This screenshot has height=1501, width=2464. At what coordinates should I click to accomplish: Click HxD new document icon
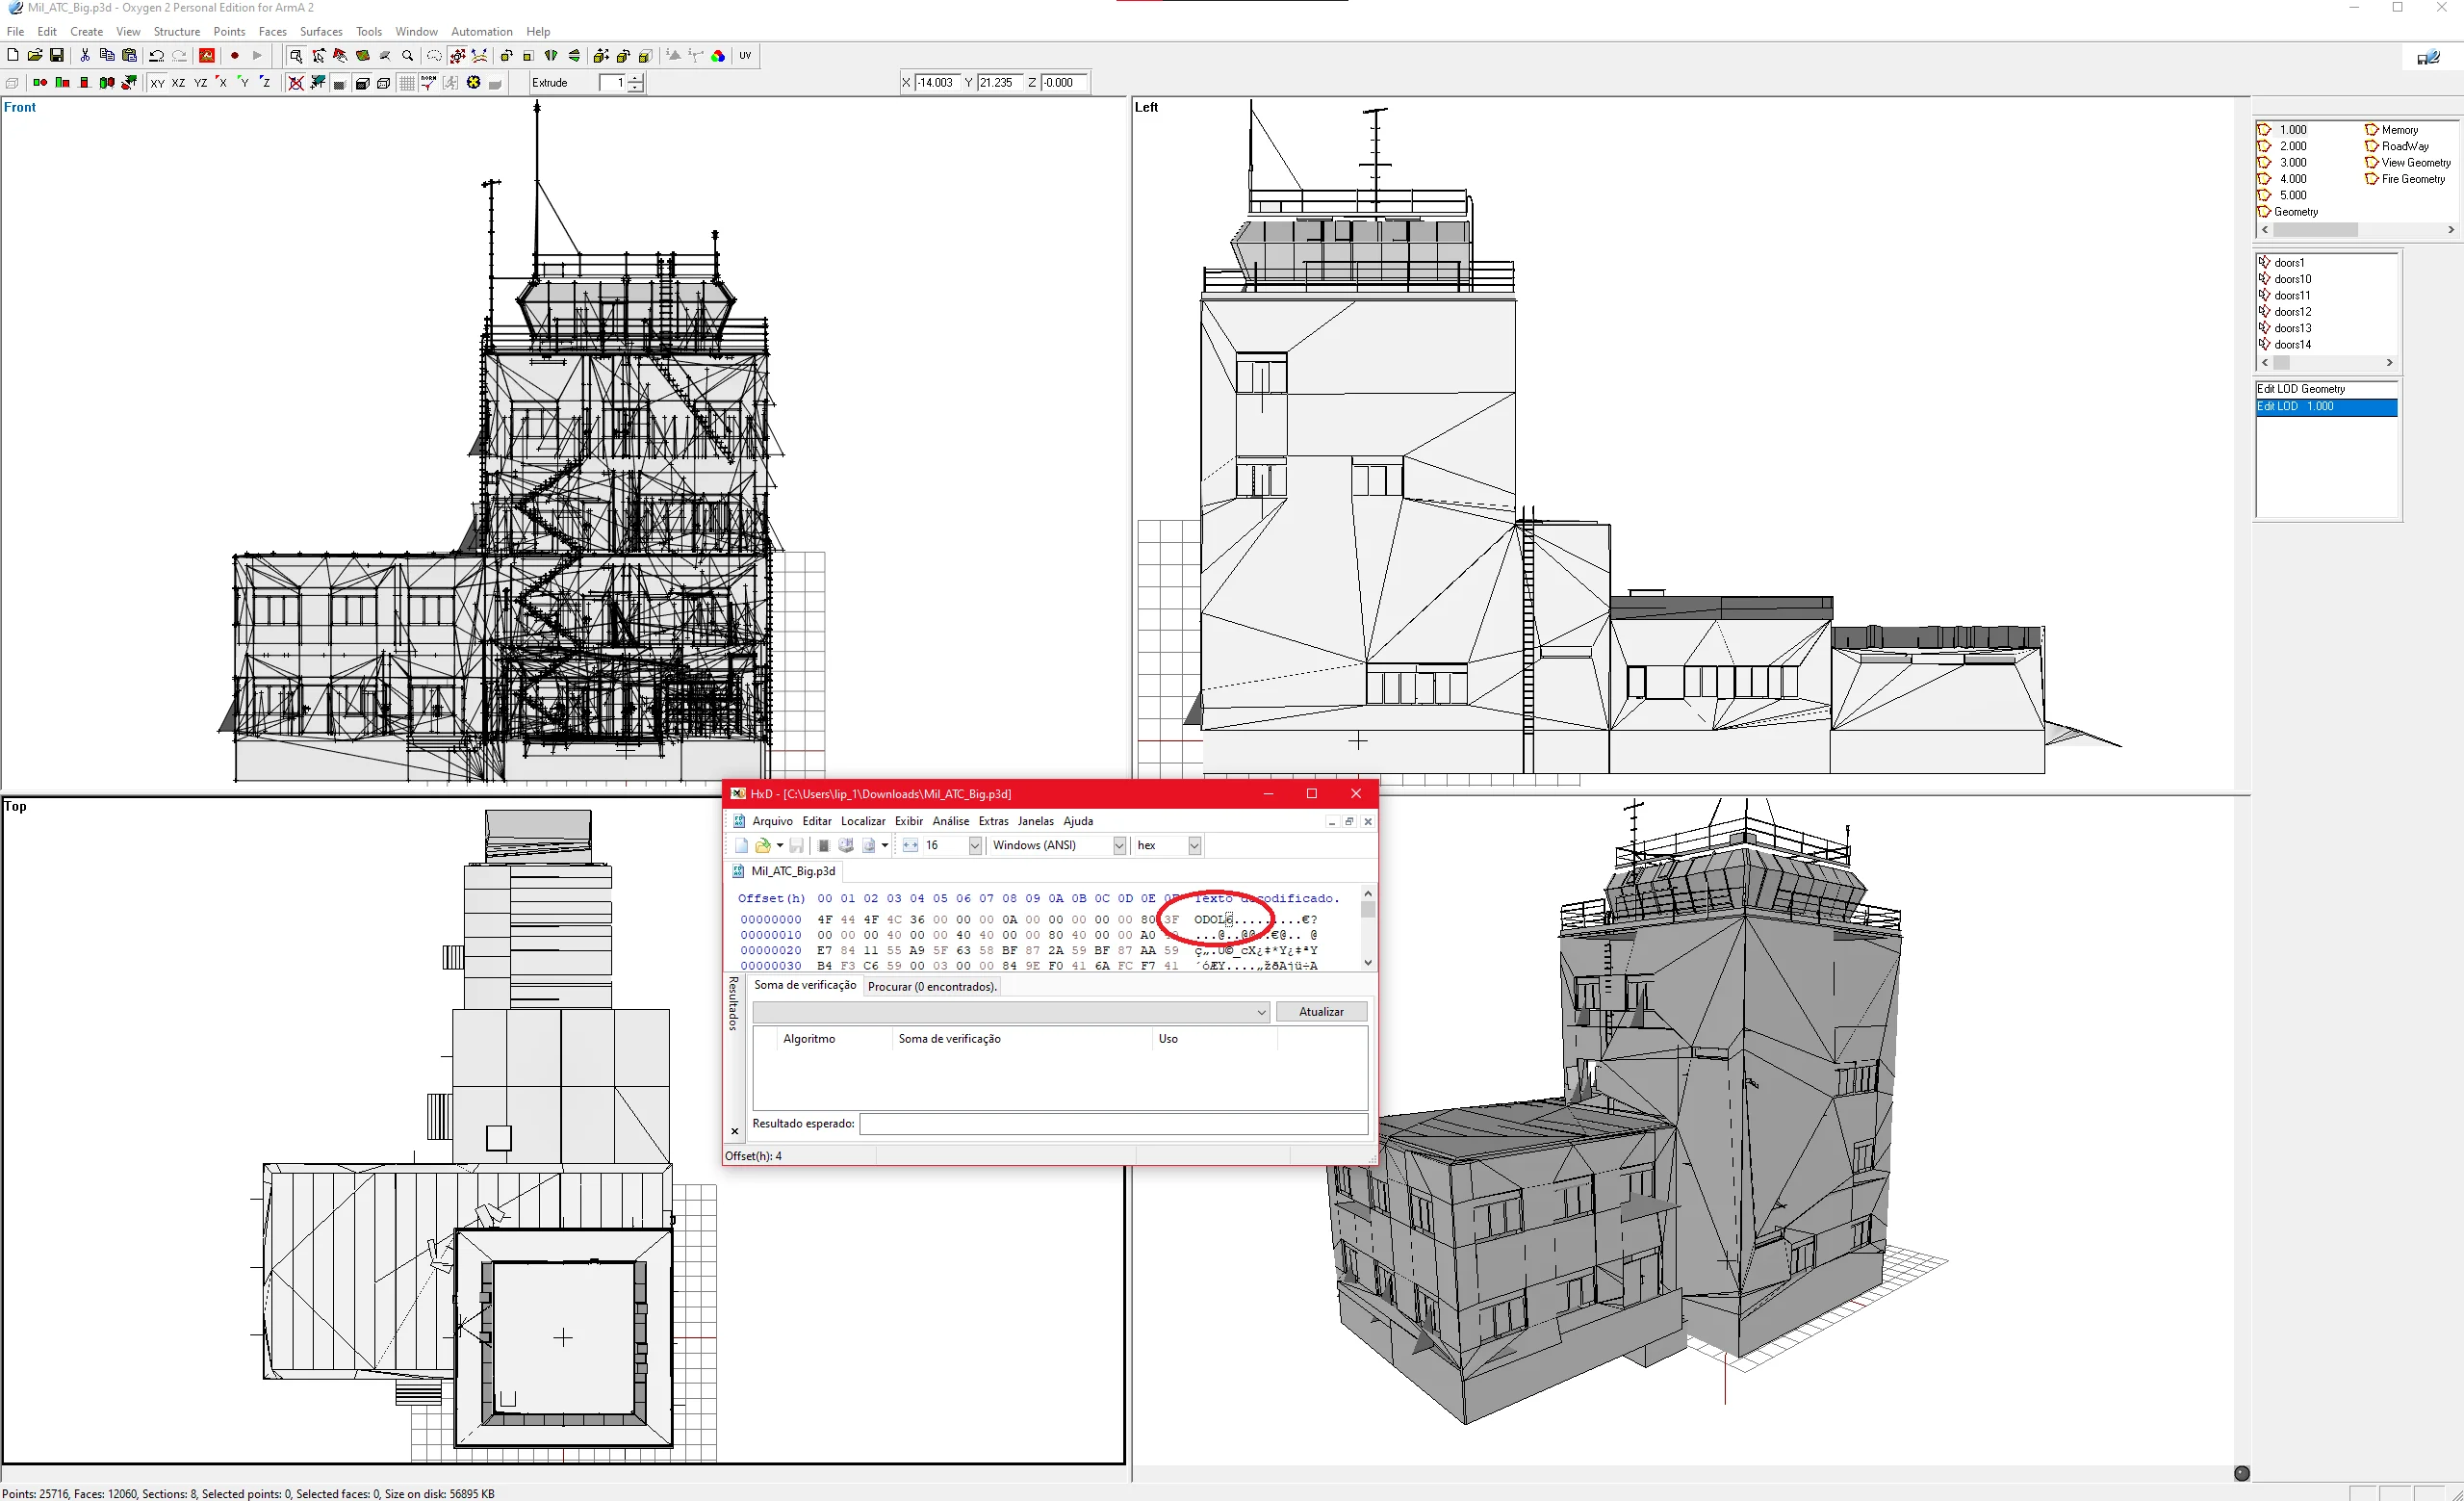741,846
